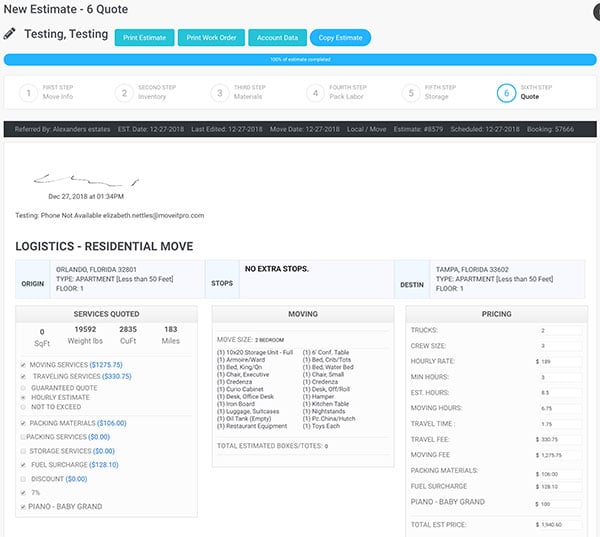Click the number 1 circle for Move Info
Screen dimensions: 600x537
[x=30, y=93]
